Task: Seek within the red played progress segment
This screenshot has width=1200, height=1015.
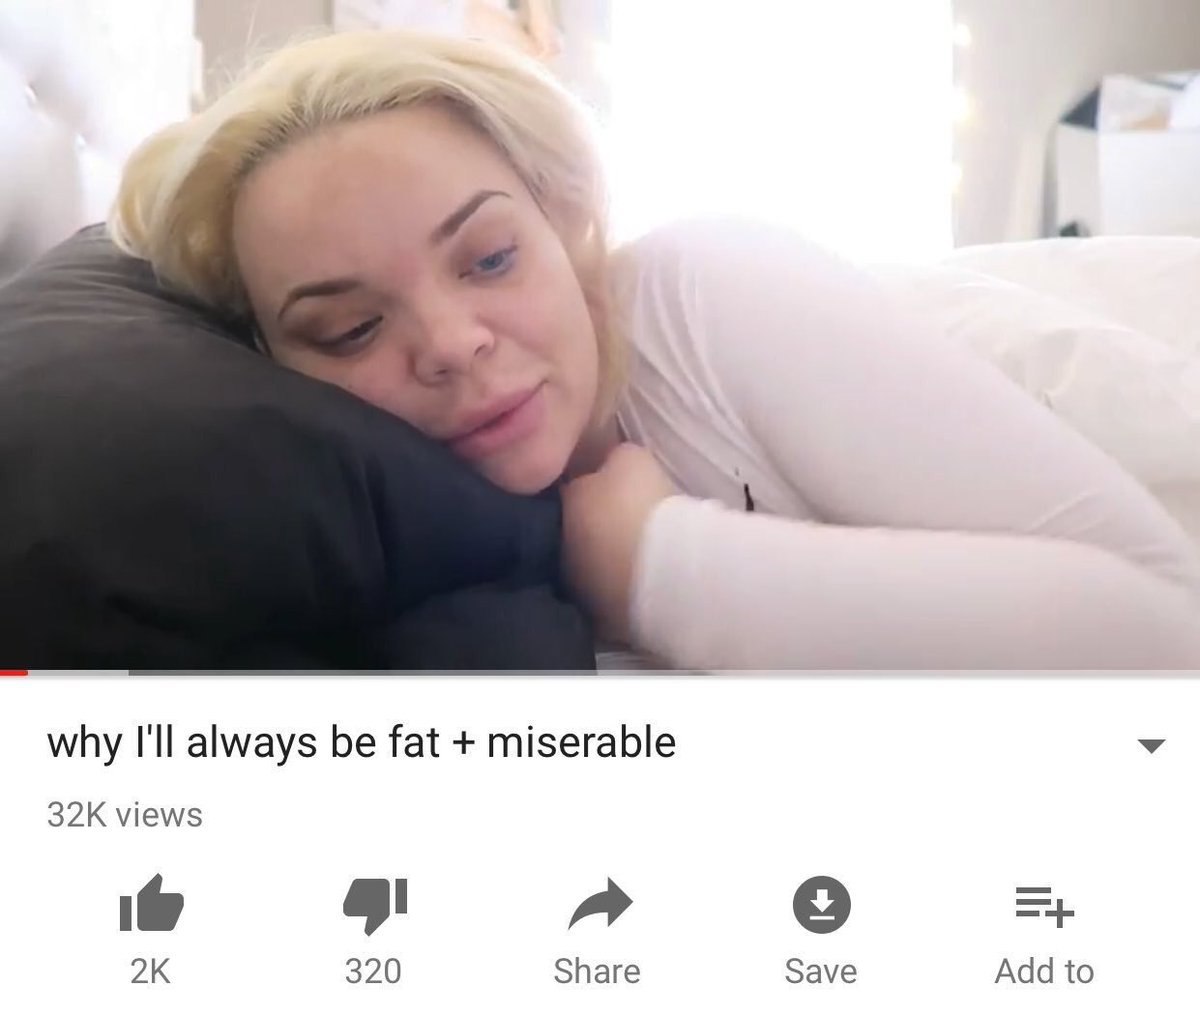Action: (x=14, y=673)
